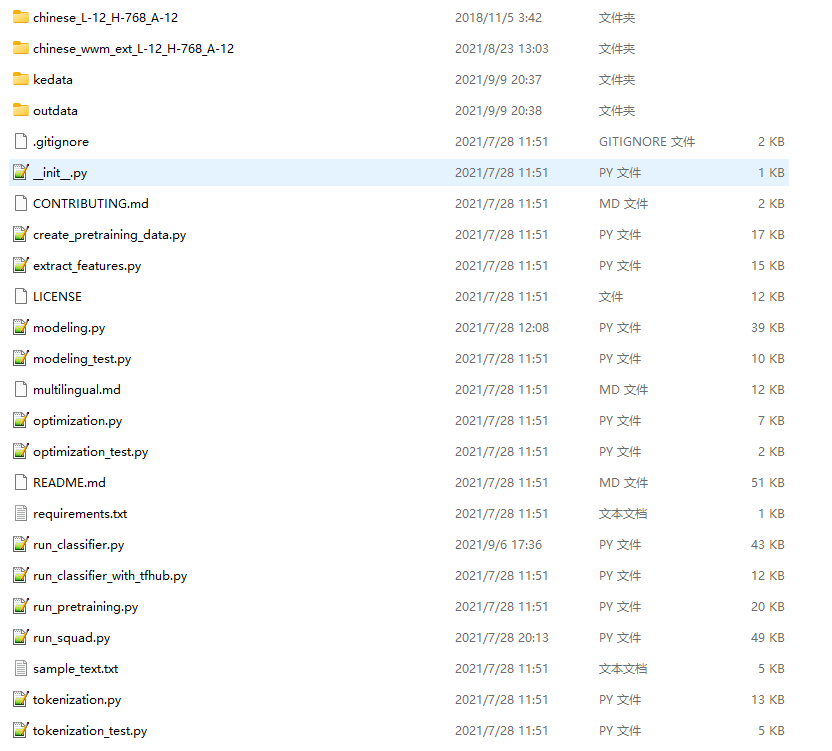The height and width of the screenshot is (751, 832).
Task: Select the CONTRIBUTING.md file name
Action: pos(91,204)
